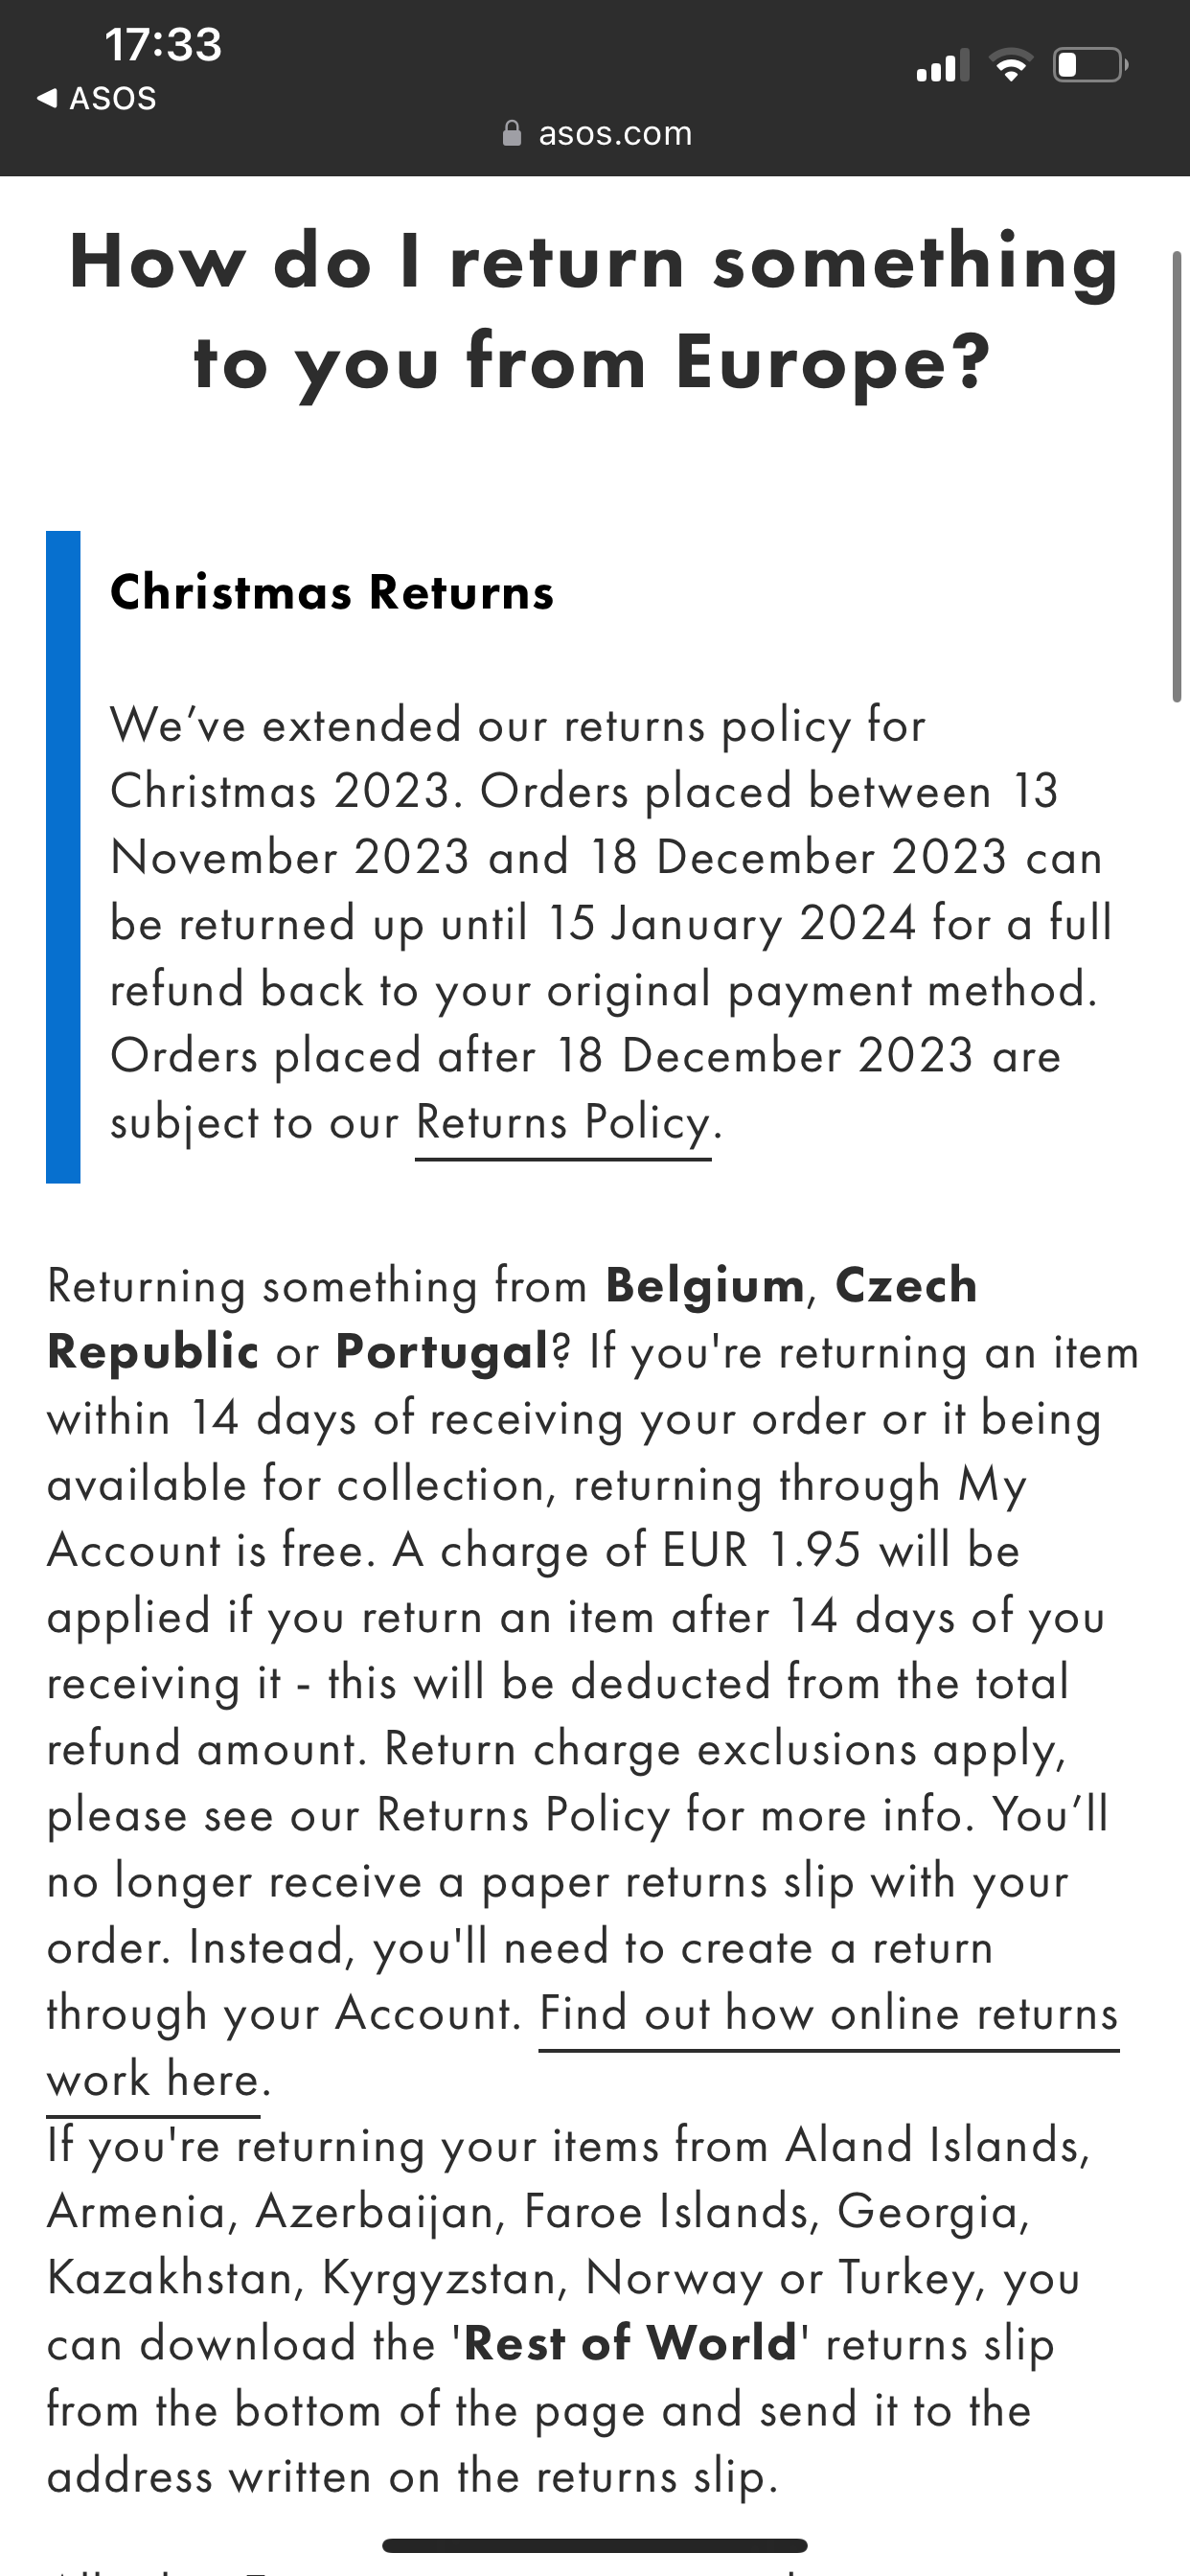
Task: Tap the bold 'Portugal' text
Action: (443, 1353)
